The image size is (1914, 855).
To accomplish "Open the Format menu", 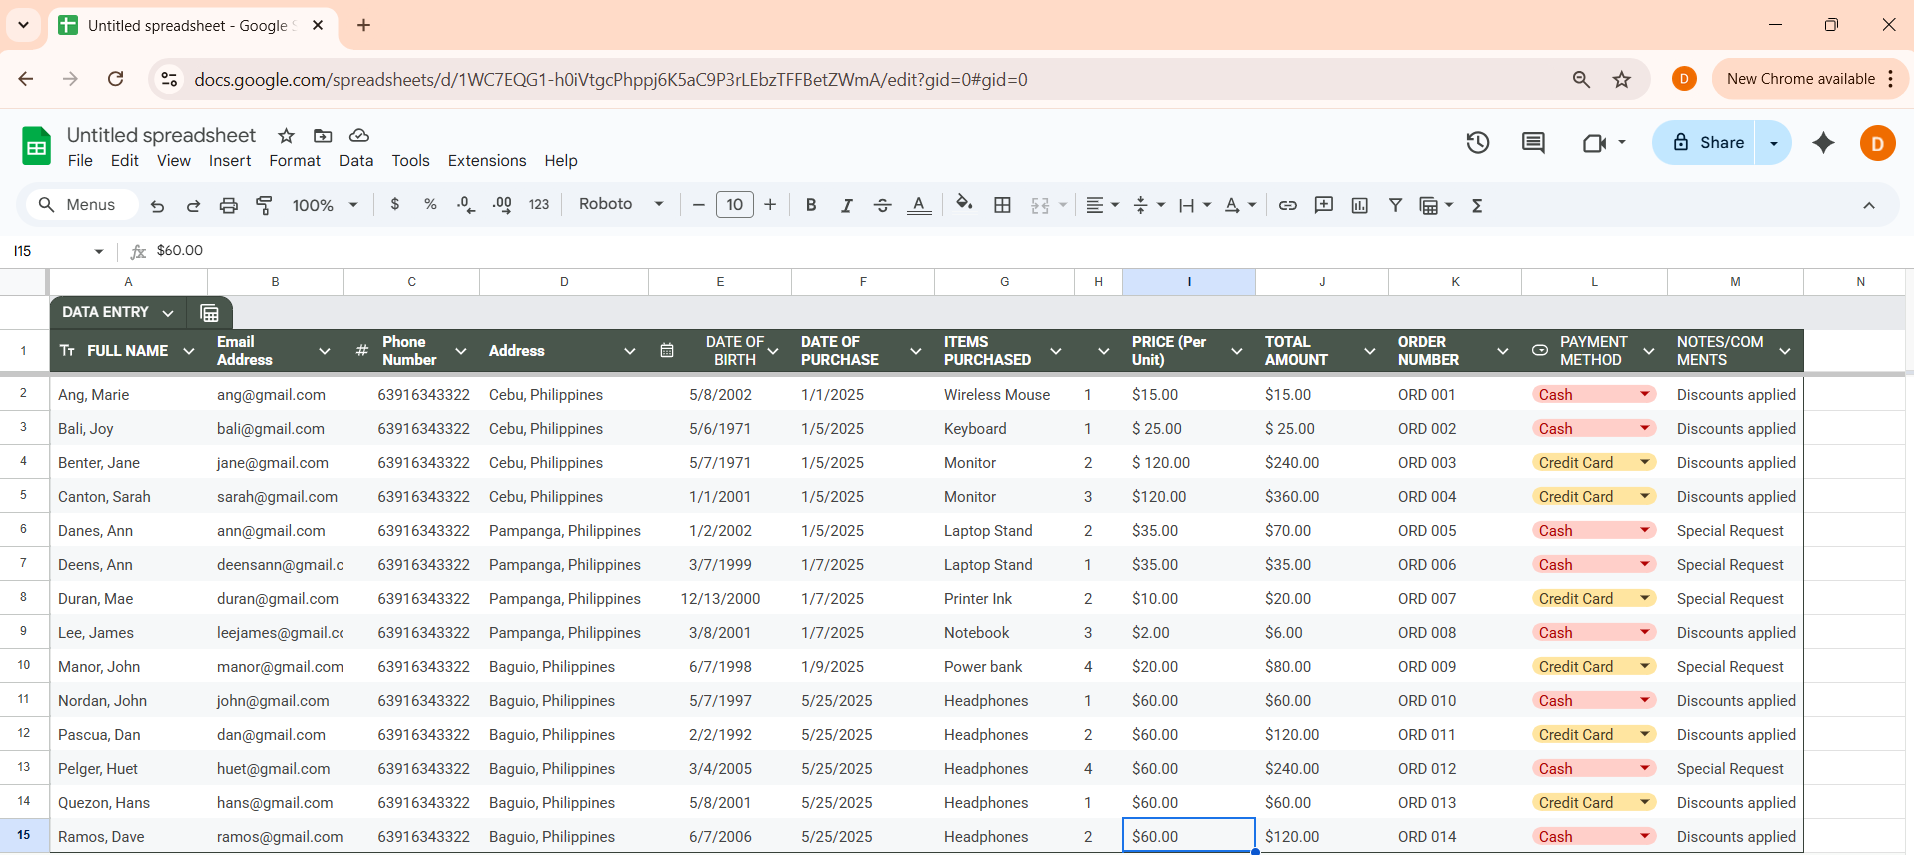I will (x=295, y=161).
